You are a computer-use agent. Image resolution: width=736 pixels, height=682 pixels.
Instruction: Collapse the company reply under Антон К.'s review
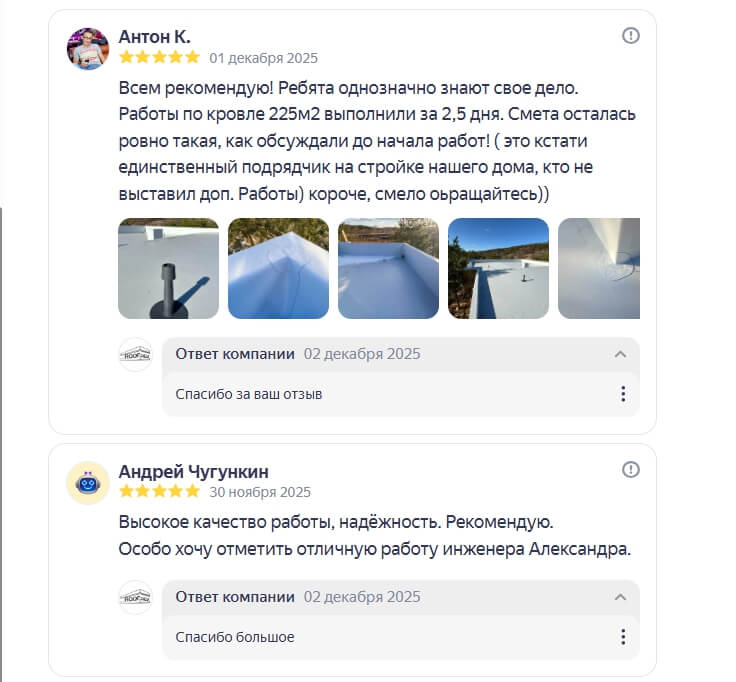point(621,354)
